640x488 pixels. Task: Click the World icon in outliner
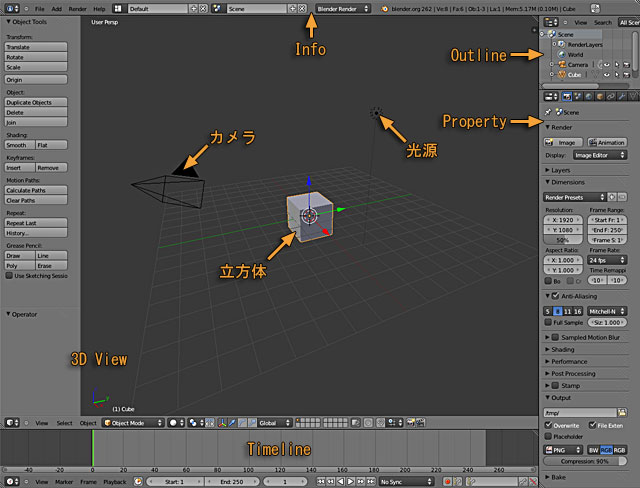[561, 54]
